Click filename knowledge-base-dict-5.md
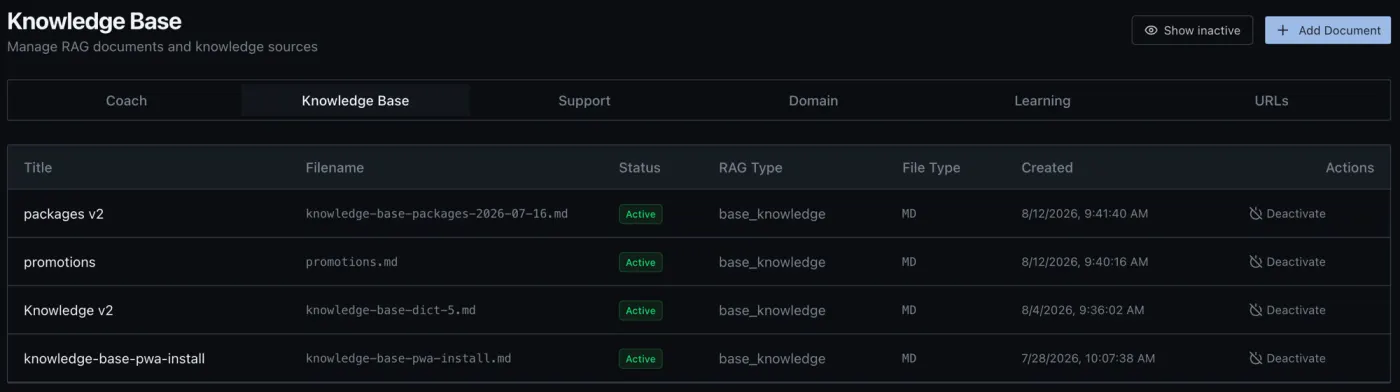The width and height of the screenshot is (1400, 392). pos(391,310)
